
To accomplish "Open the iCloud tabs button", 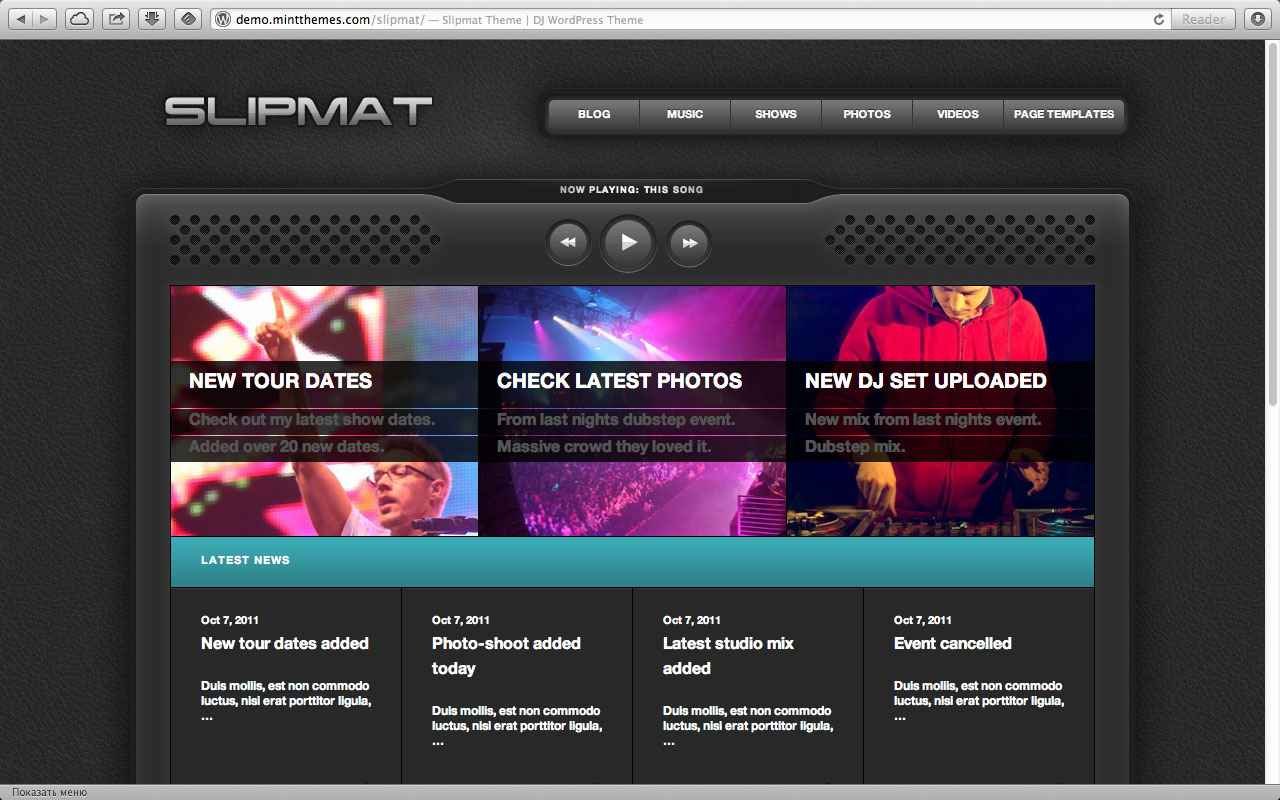I will tap(80, 19).
